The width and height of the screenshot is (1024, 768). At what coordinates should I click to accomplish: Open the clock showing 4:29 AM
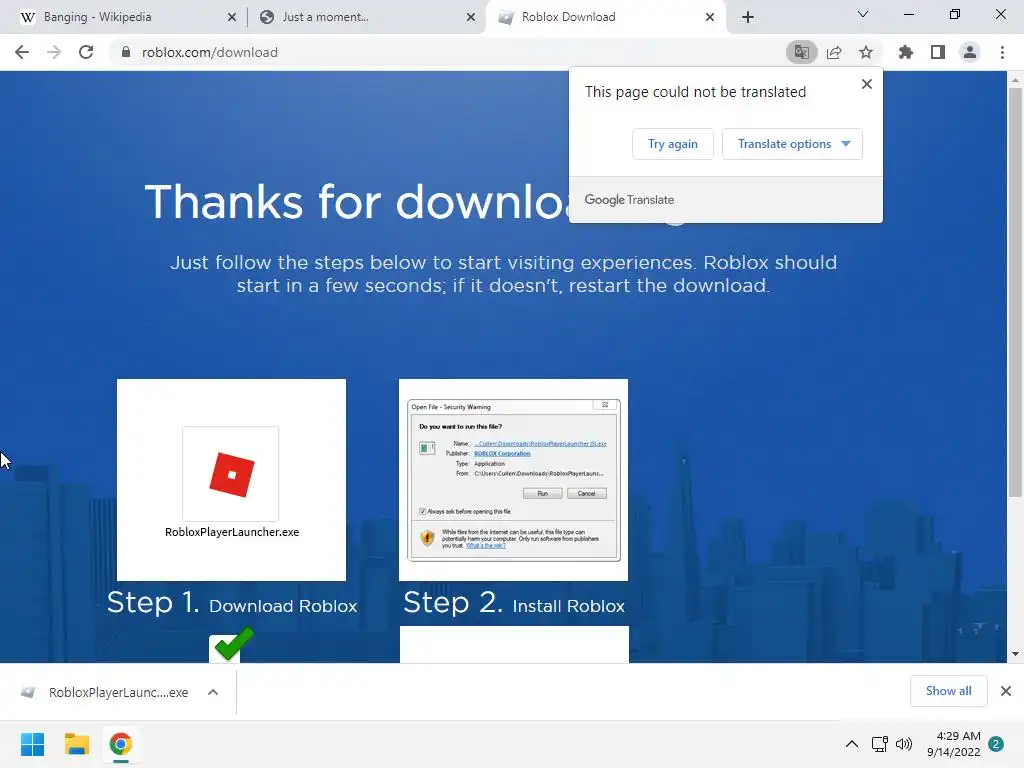click(953, 744)
